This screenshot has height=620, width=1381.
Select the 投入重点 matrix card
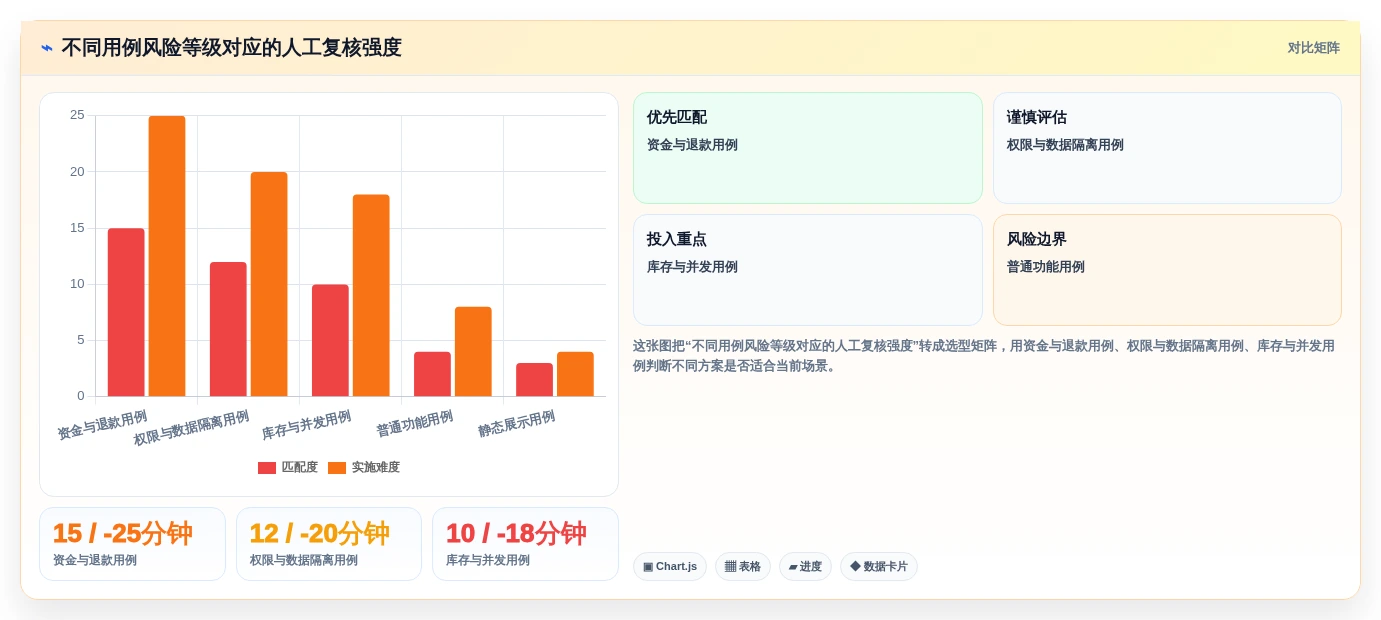[808, 270]
